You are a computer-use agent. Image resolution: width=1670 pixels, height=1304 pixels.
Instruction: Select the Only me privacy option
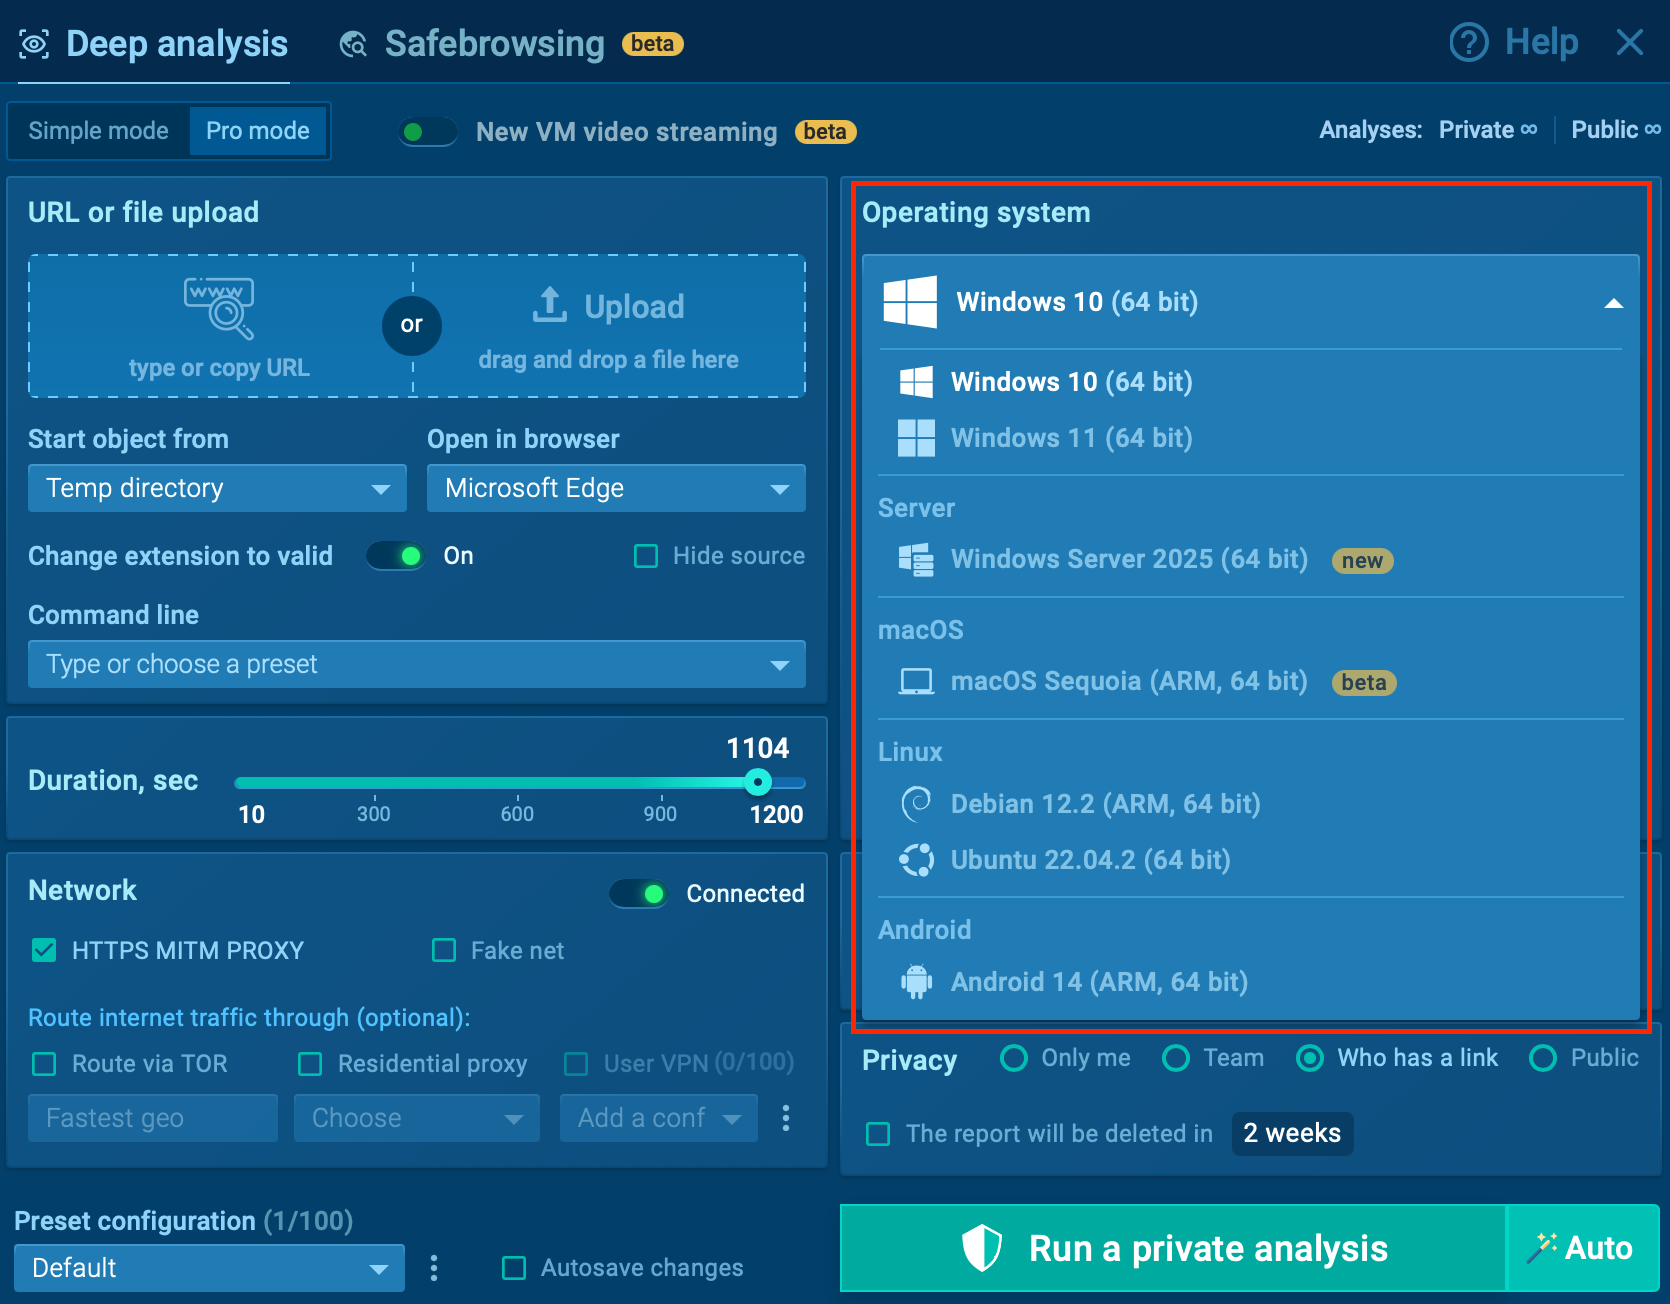tap(1014, 1058)
